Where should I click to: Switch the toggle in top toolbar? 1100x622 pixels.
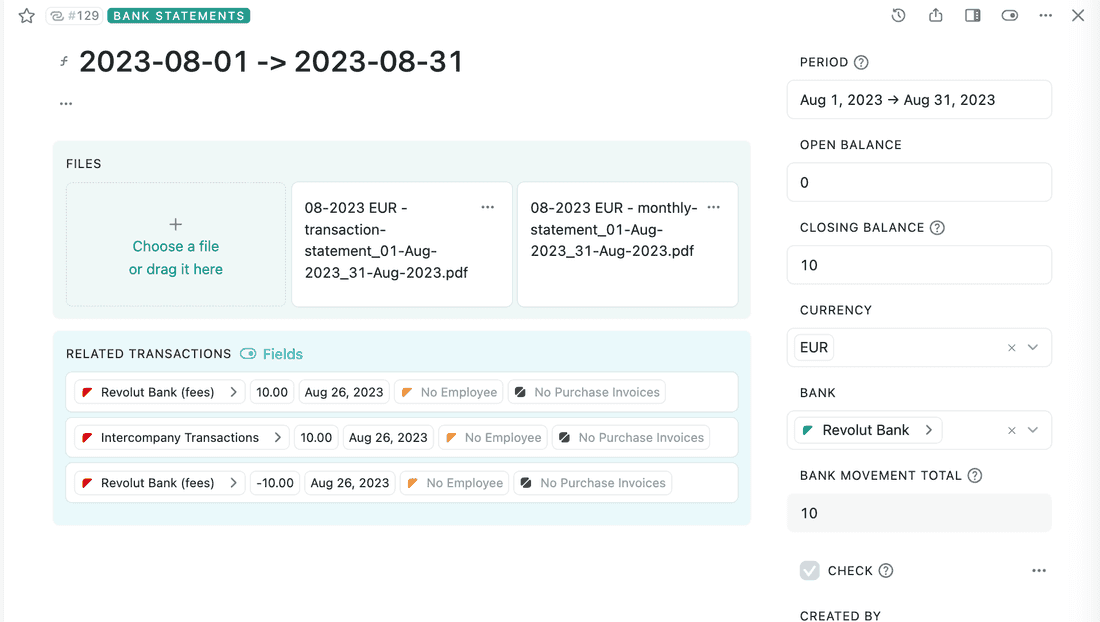point(1009,16)
